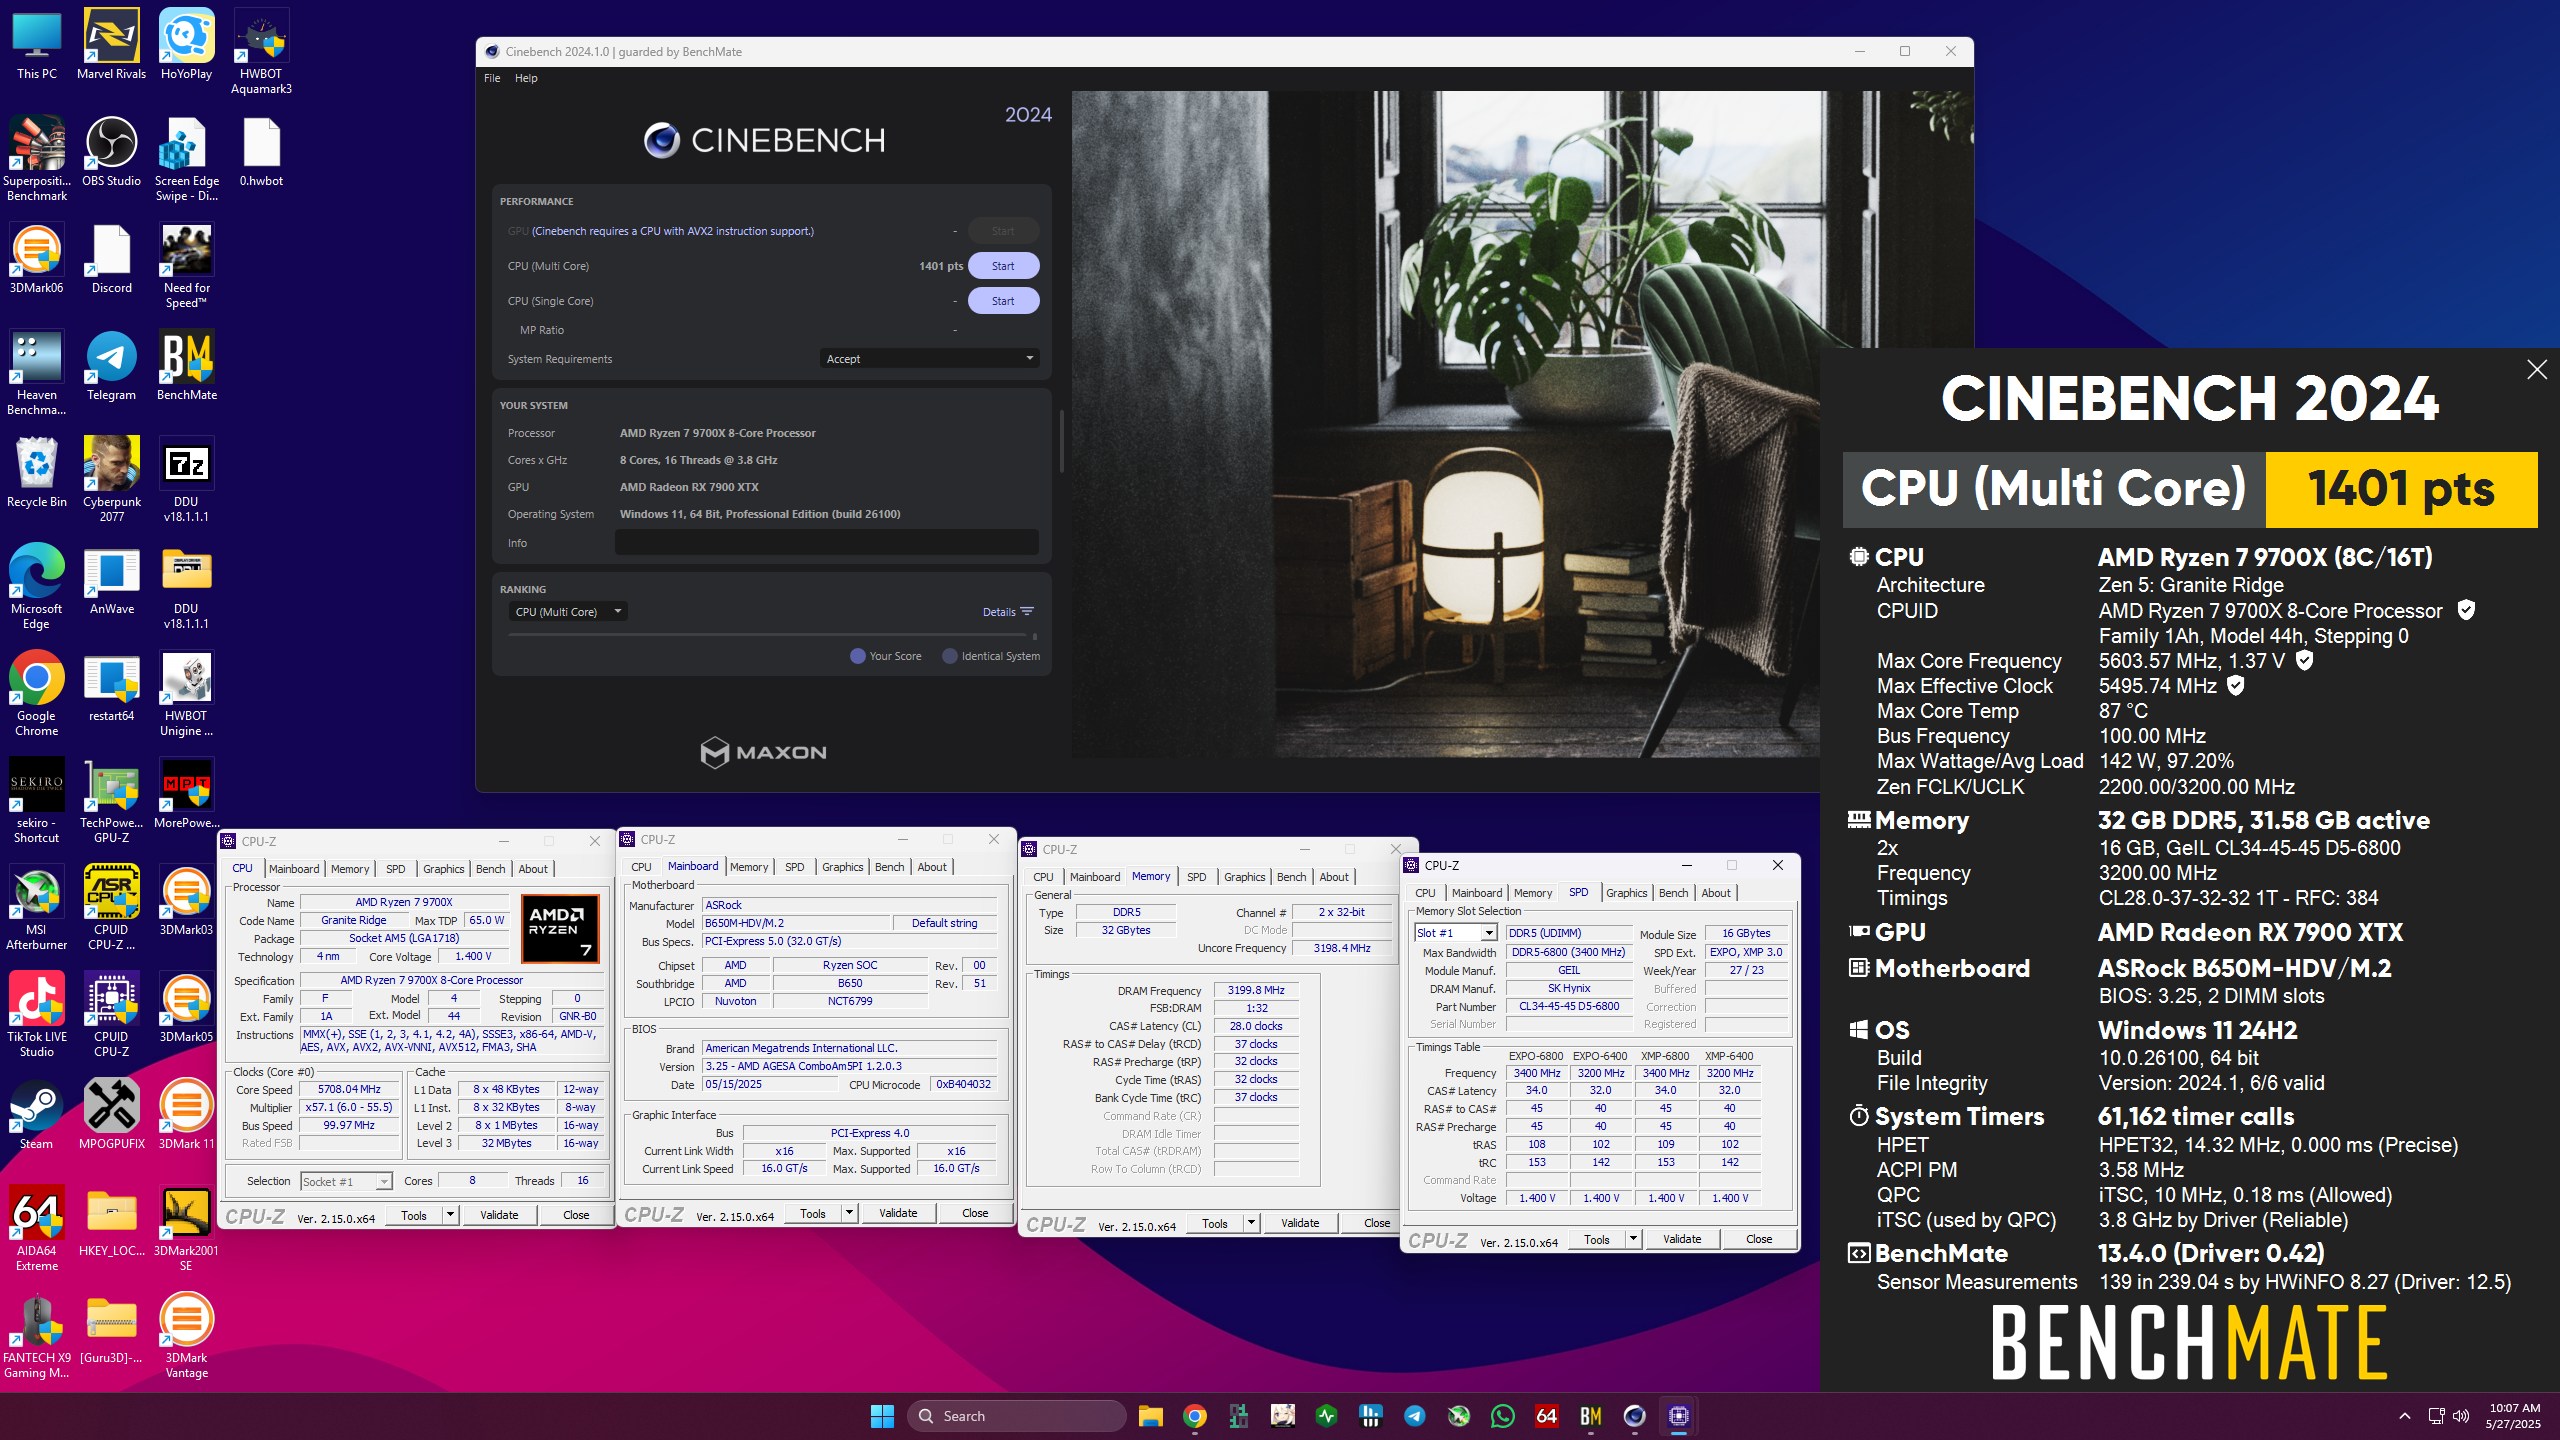Open AIDA64 from the taskbar
The height and width of the screenshot is (1440, 2560).
pyautogui.click(x=1546, y=1416)
